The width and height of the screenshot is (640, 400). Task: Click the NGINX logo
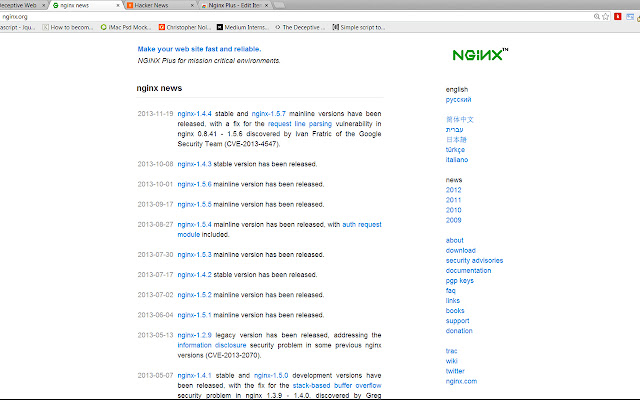pyautogui.click(x=480, y=54)
